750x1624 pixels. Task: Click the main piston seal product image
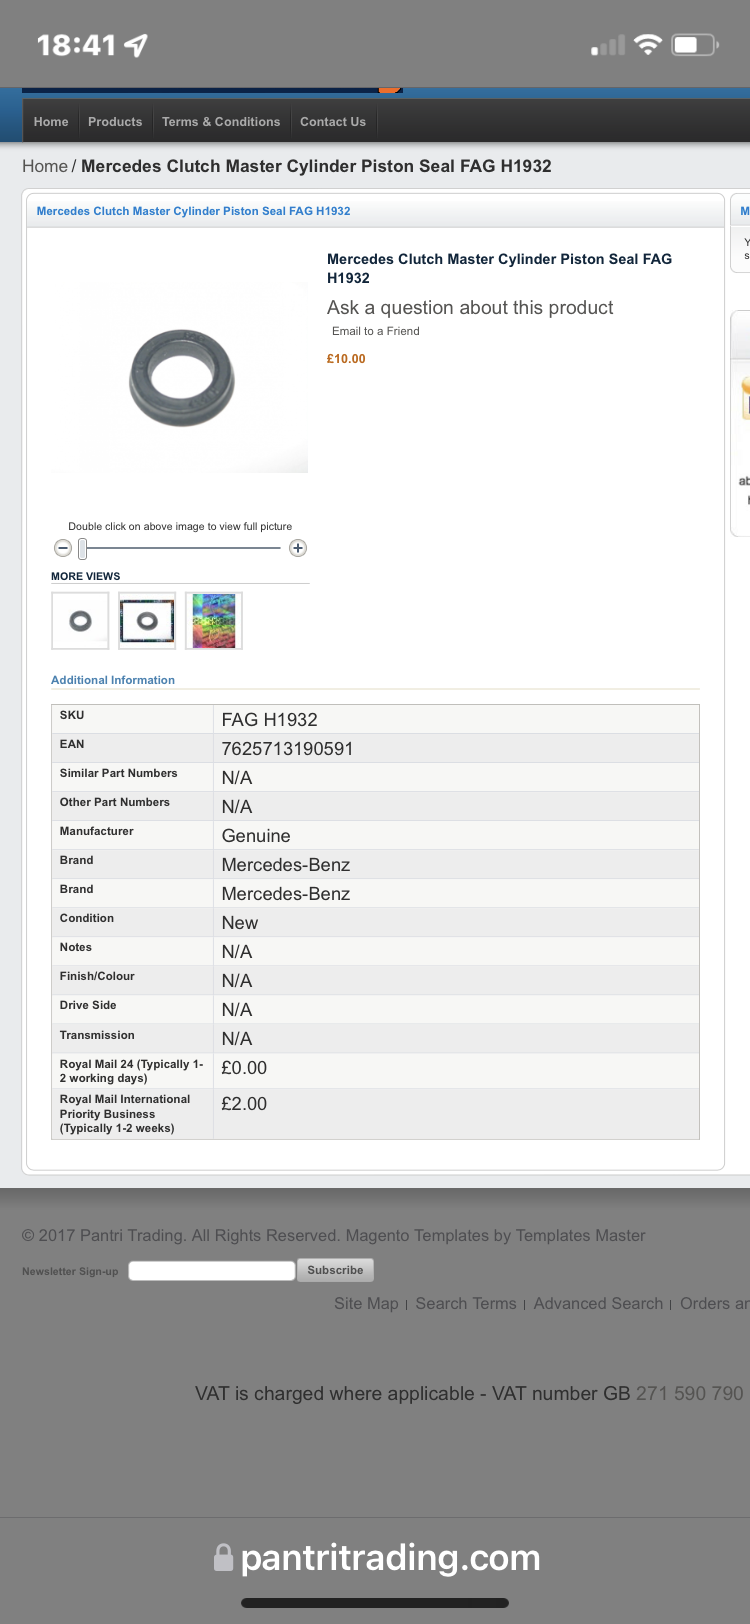pos(181,377)
